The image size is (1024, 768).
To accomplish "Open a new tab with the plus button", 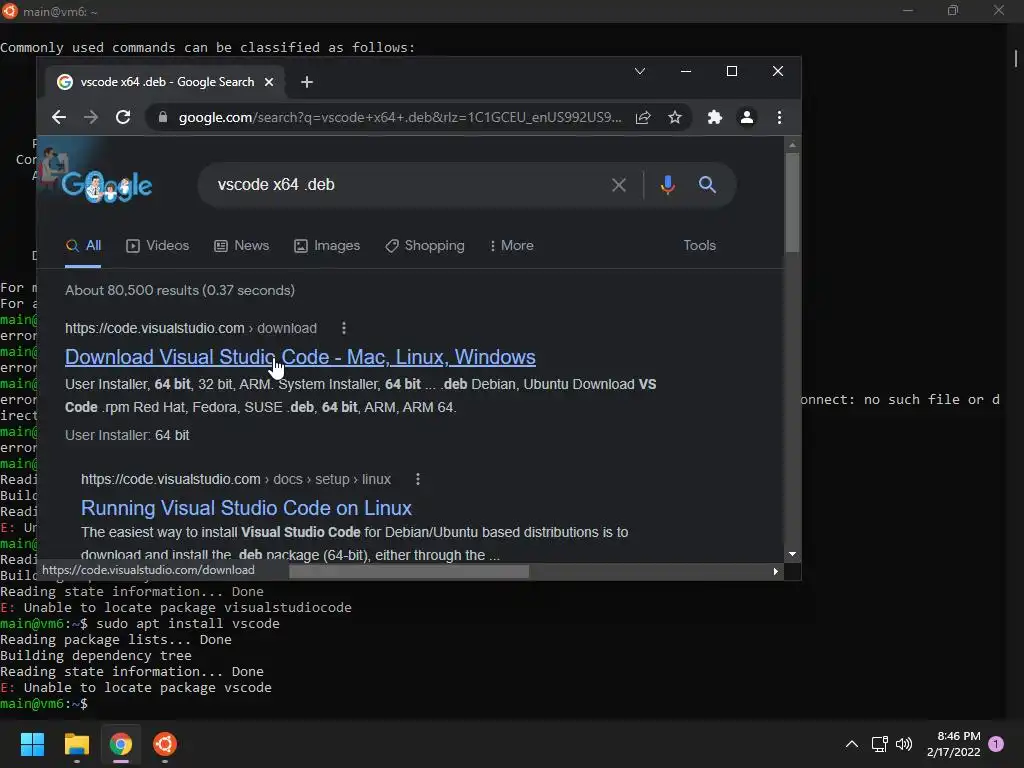I will click(307, 82).
